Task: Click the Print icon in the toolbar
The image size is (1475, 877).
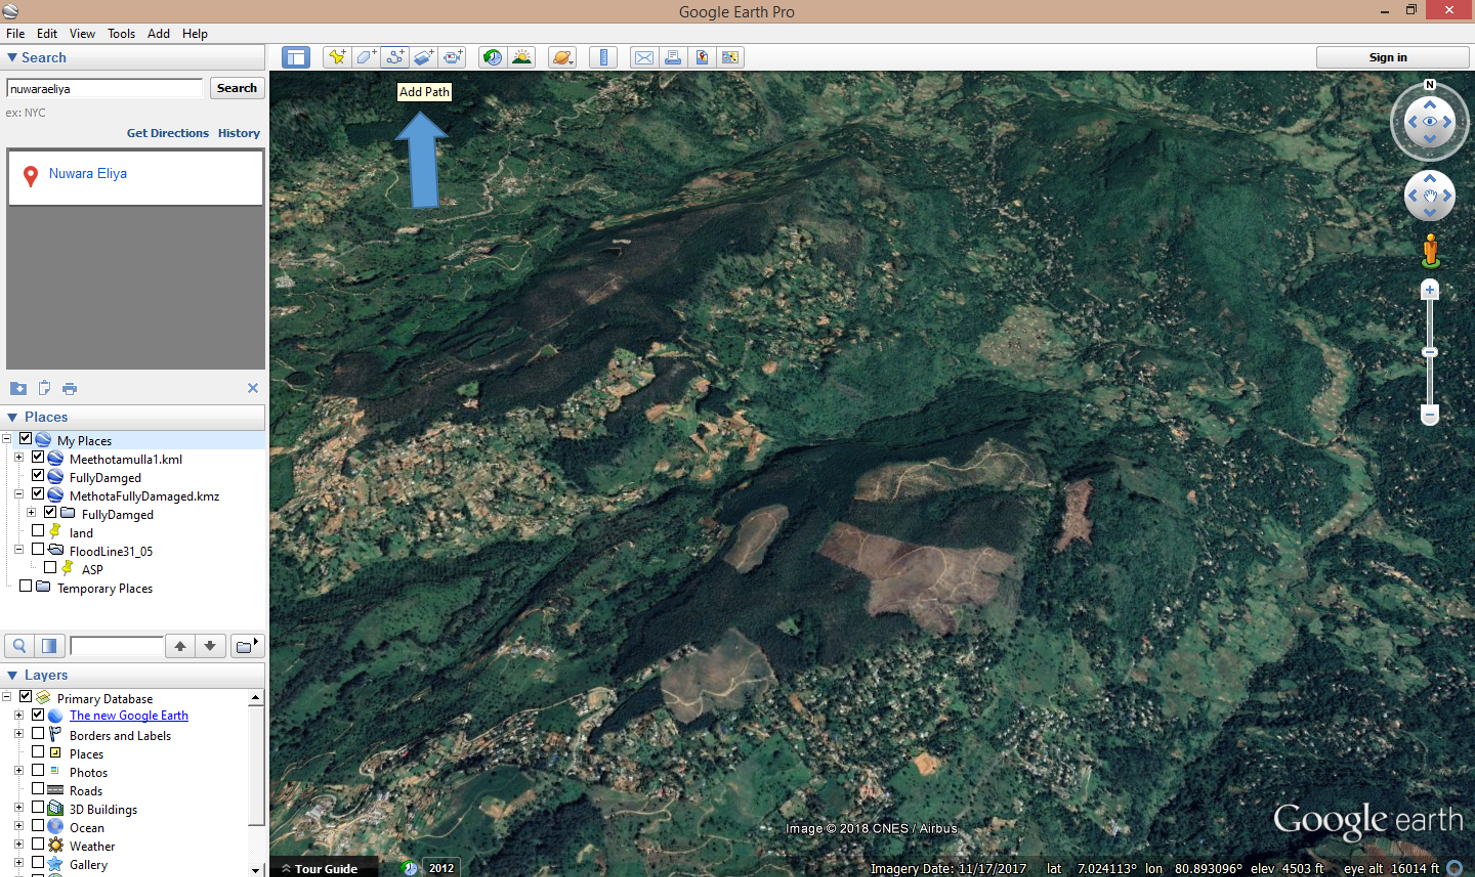Action: (673, 57)
